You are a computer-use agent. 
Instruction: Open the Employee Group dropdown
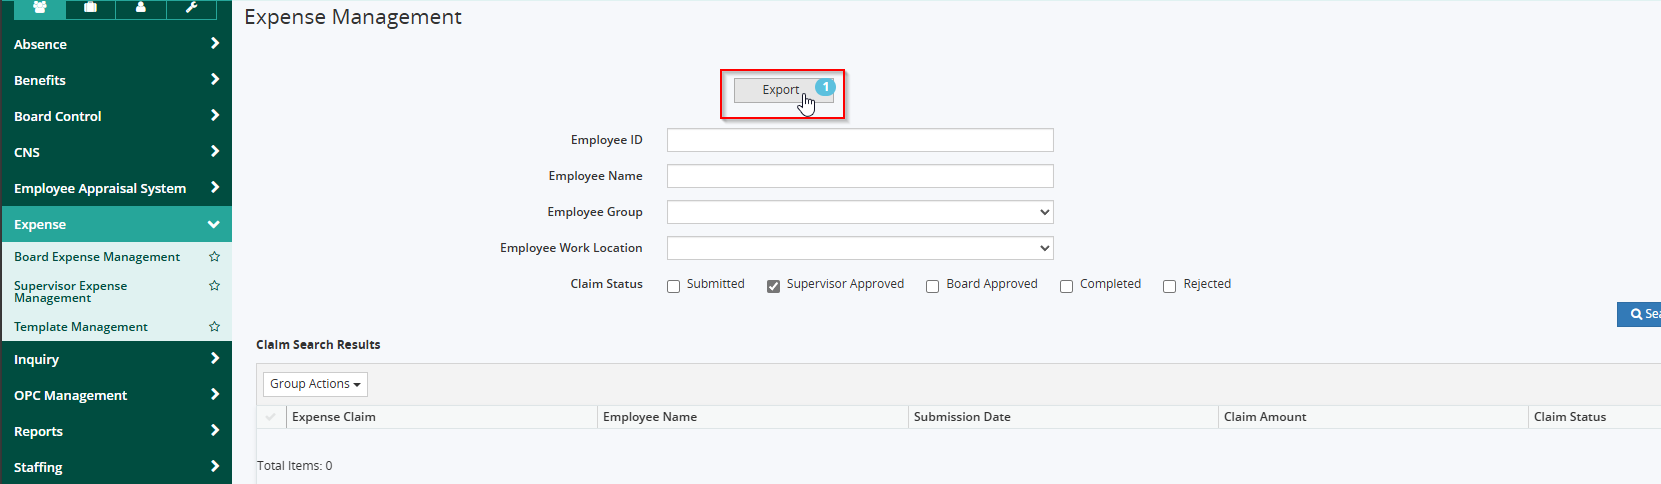pos(860,212)
